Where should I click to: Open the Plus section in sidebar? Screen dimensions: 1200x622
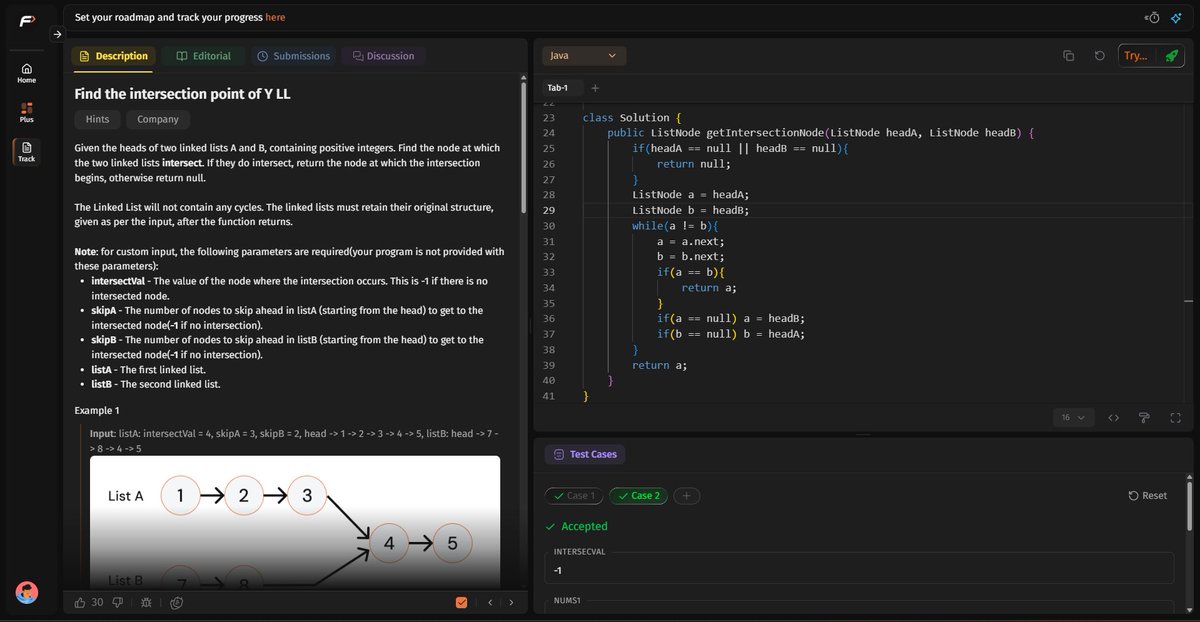click(x=27, y=112)
